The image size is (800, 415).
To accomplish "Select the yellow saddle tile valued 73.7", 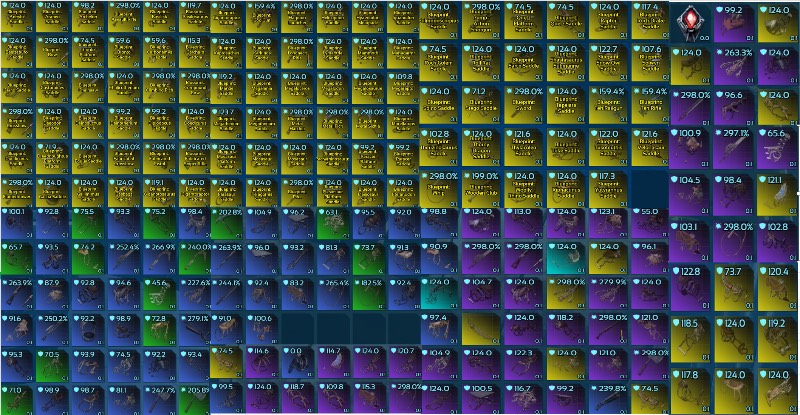I will click(x=734, y=289).
